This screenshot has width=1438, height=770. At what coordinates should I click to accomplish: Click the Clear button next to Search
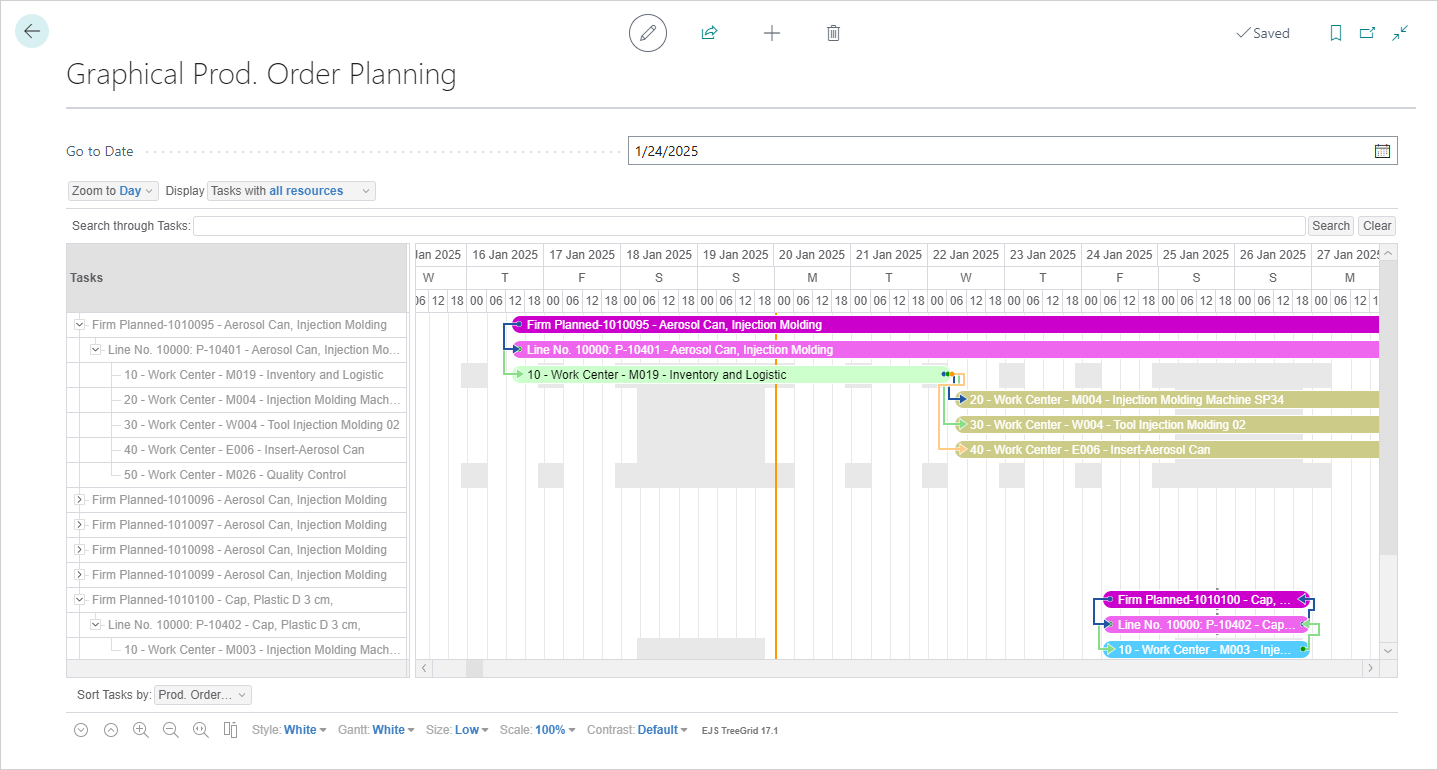coord(1376,225)
